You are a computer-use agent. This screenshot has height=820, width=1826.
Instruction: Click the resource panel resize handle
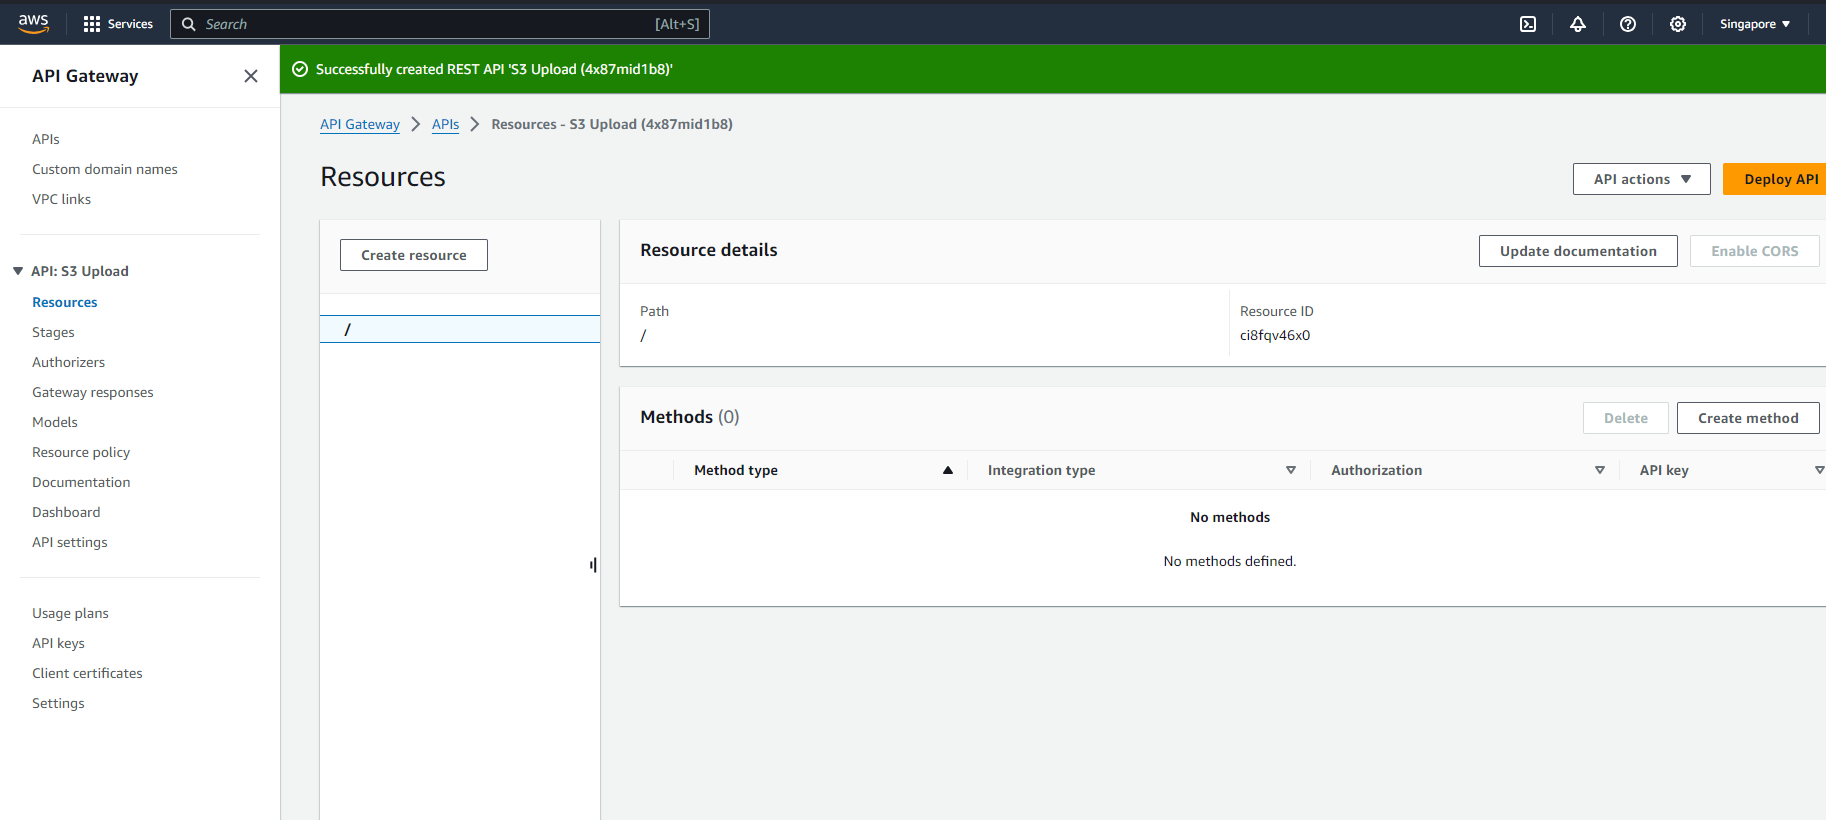(593, 565)
